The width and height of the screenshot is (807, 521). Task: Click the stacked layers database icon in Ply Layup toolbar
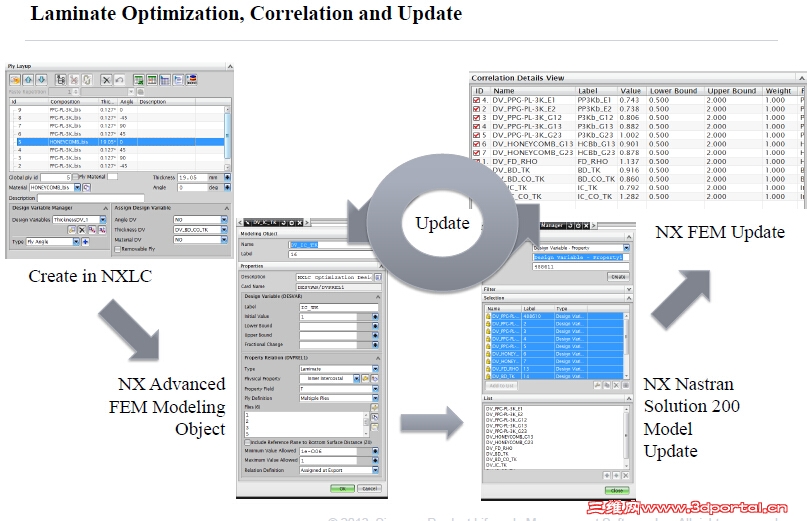tap(191, 79)
